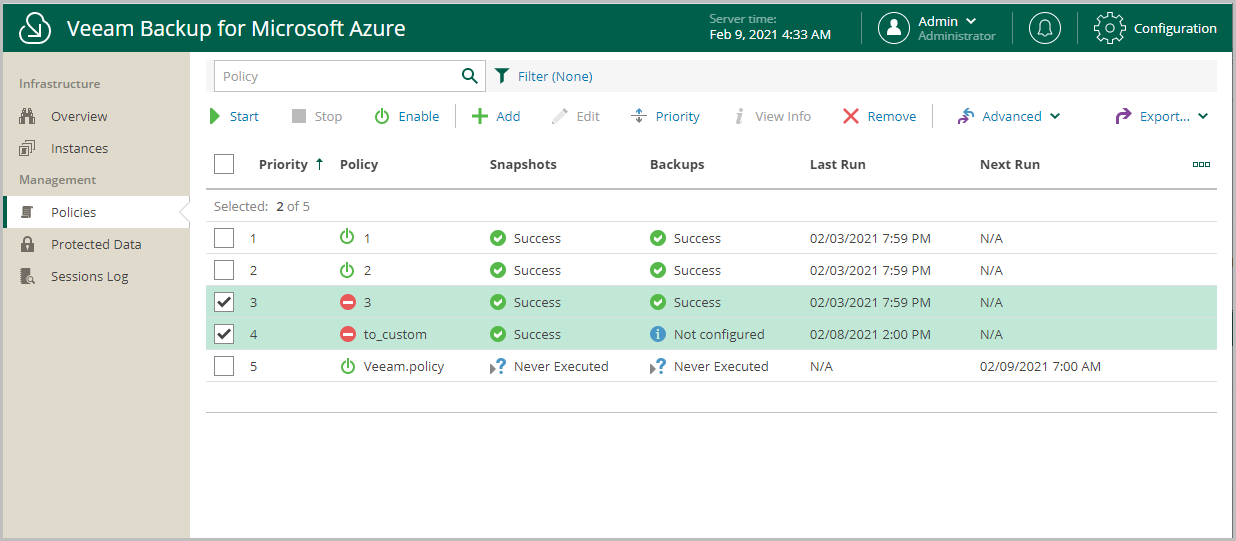Add a new policy
This screenshot has width=1236, height=541.
496,116
